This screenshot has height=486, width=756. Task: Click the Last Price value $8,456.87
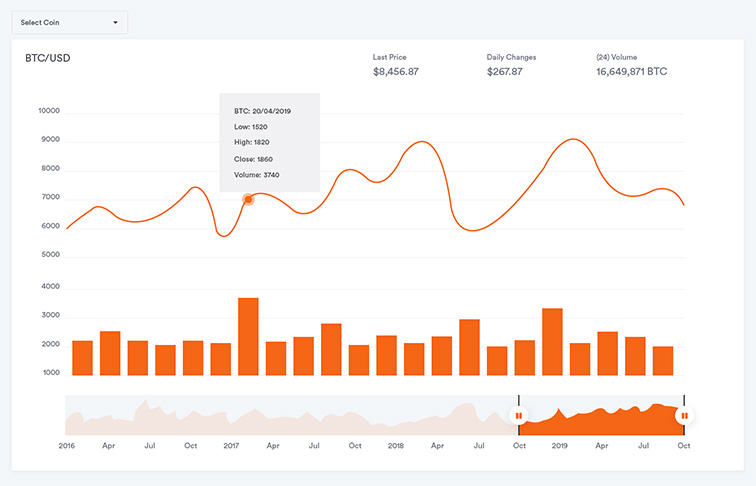click(x=396, y=72)
